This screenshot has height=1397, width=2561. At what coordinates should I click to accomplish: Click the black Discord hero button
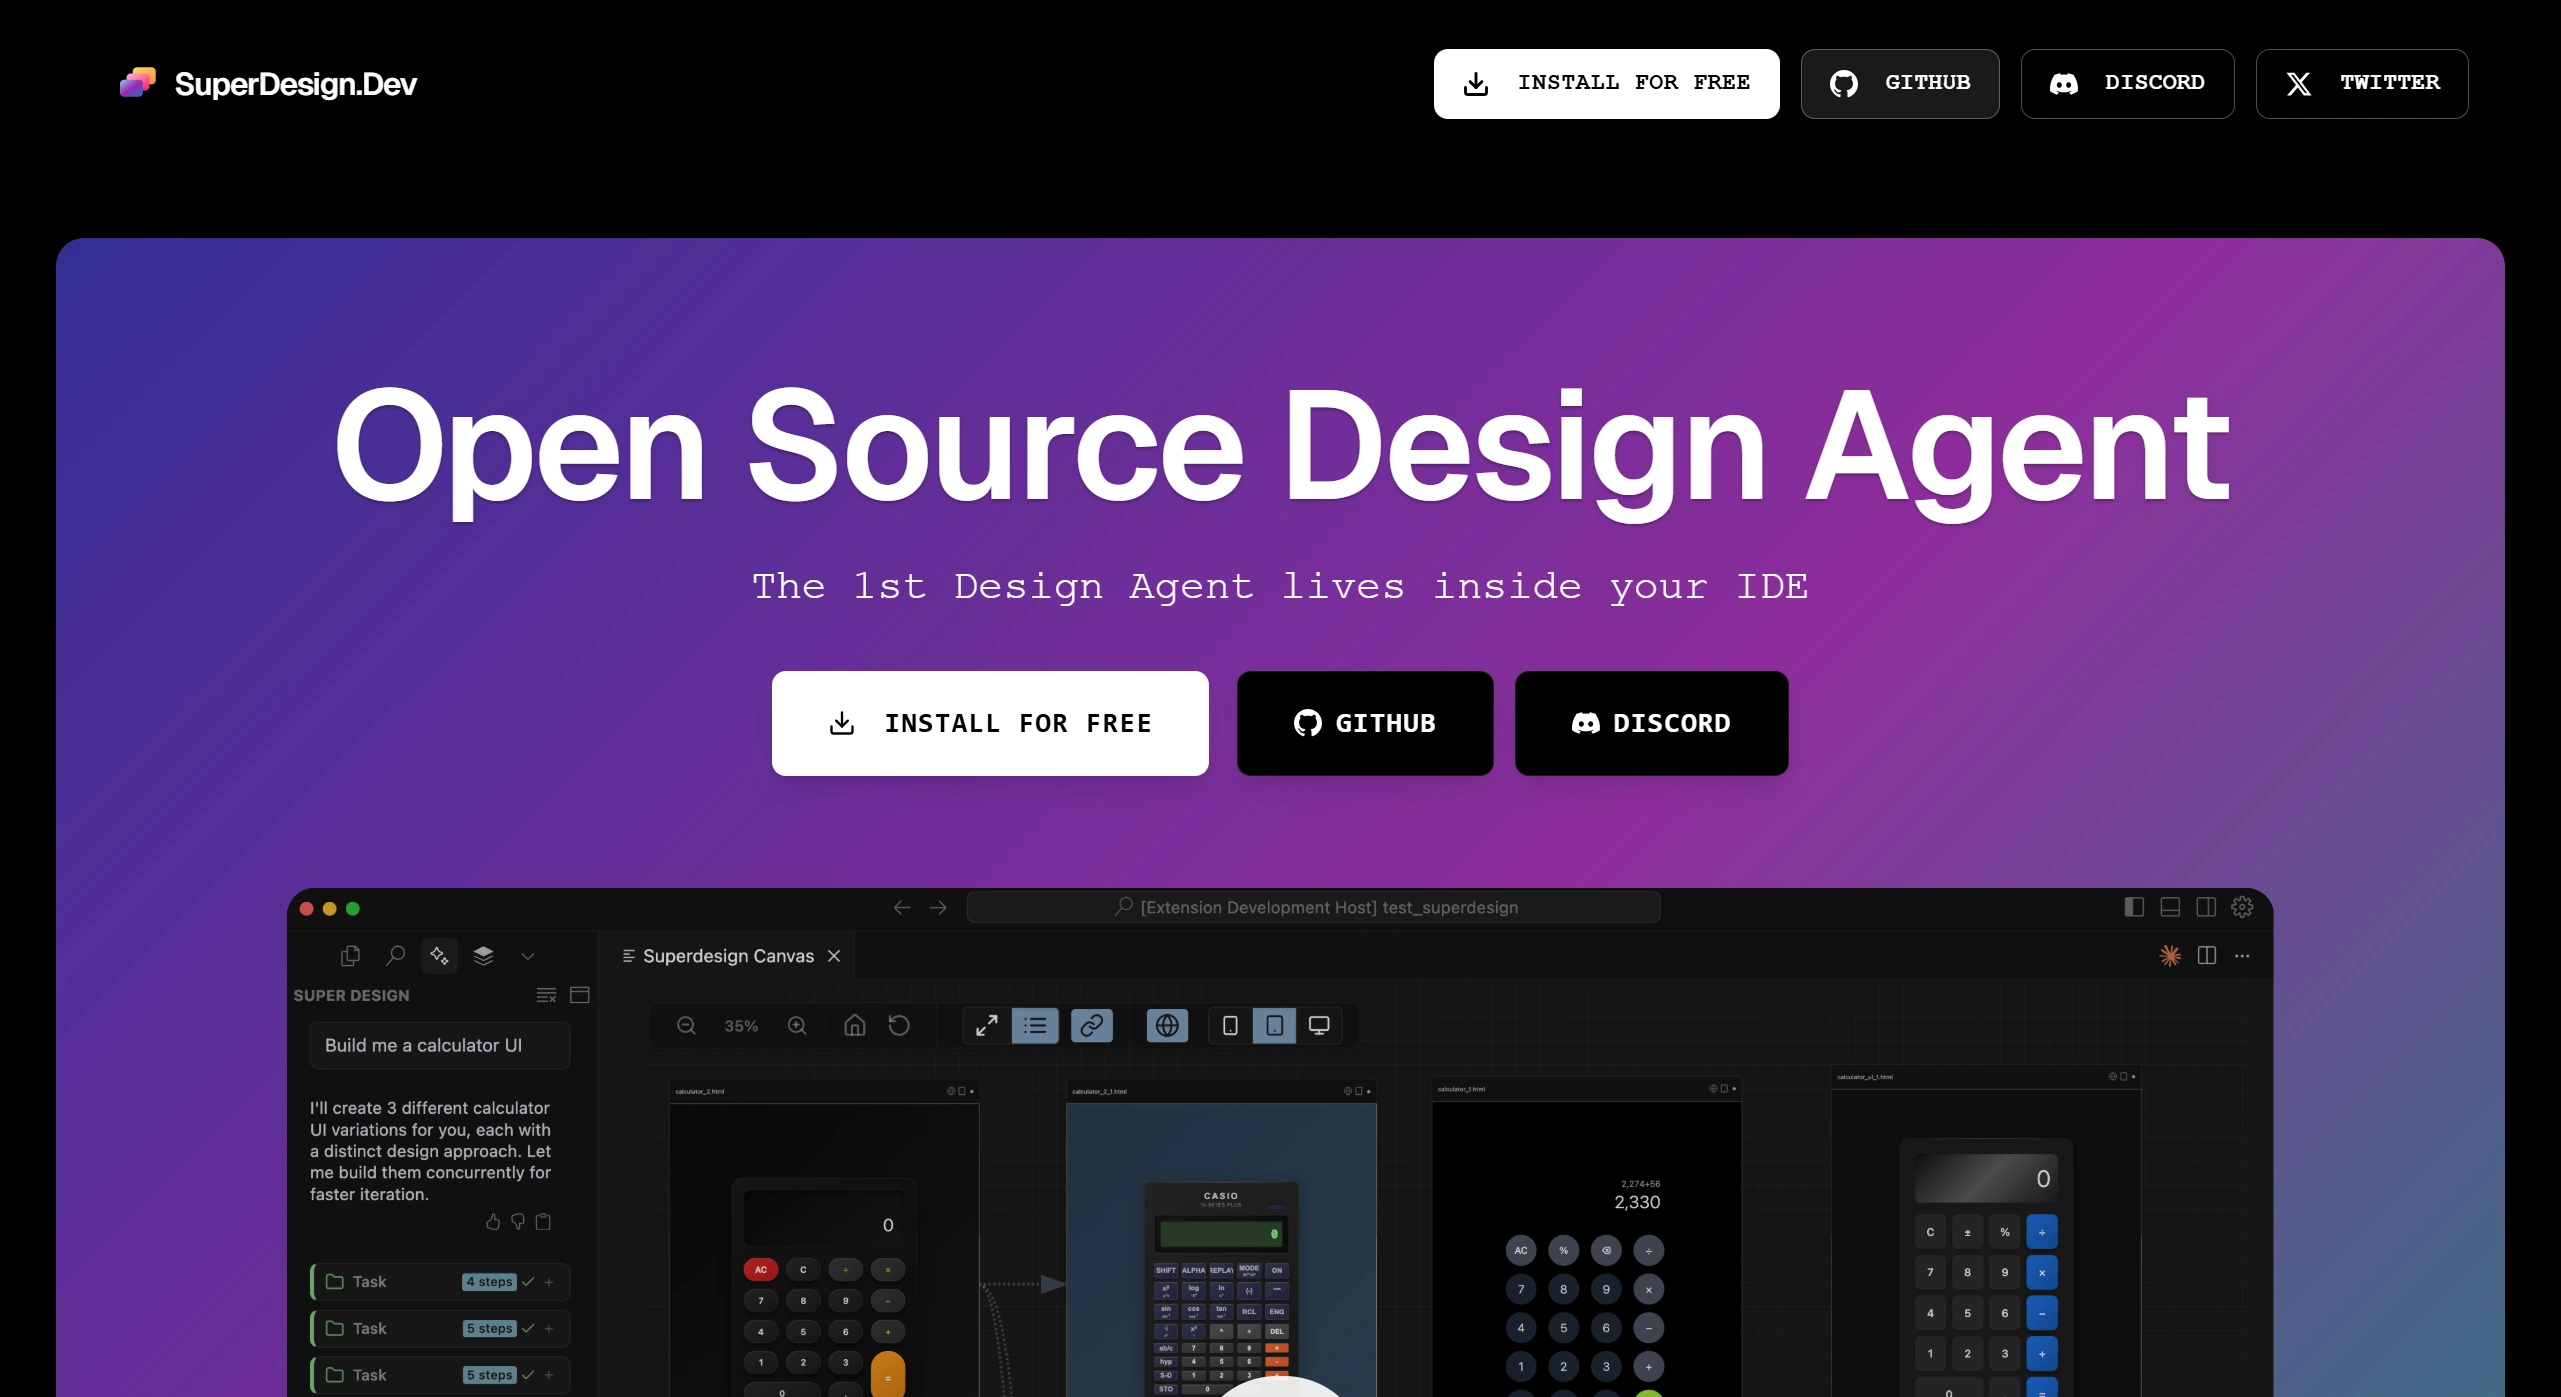point(1650,723)
